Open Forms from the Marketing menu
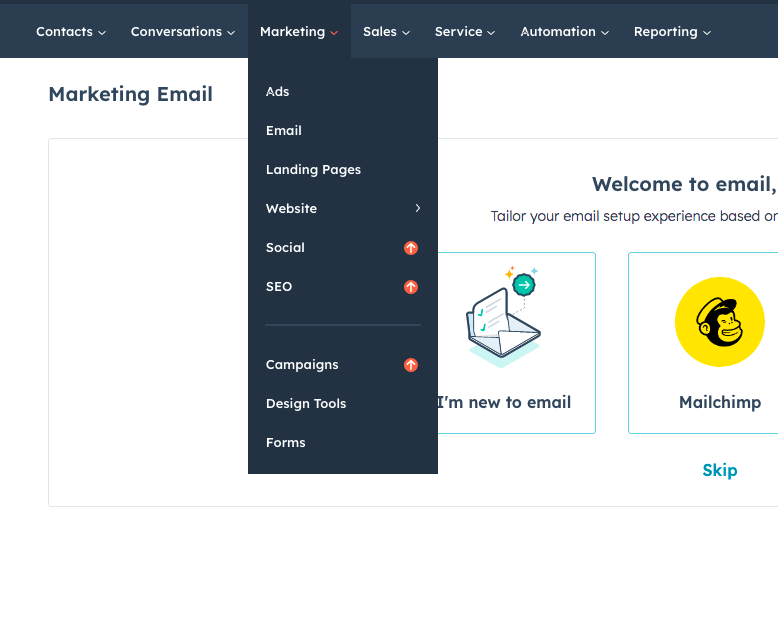Image resolution: width=778 pixels, height=620 pixels. pyautogui.click(x=285, y=442)
